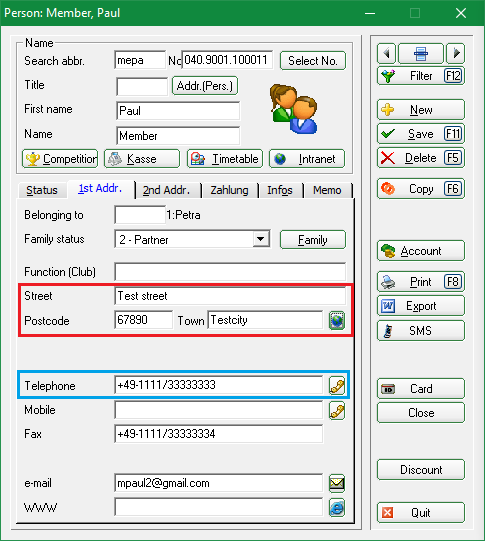Open the Status tab
The height and width of the screenshot is (541, 485).
click(42, 190)
